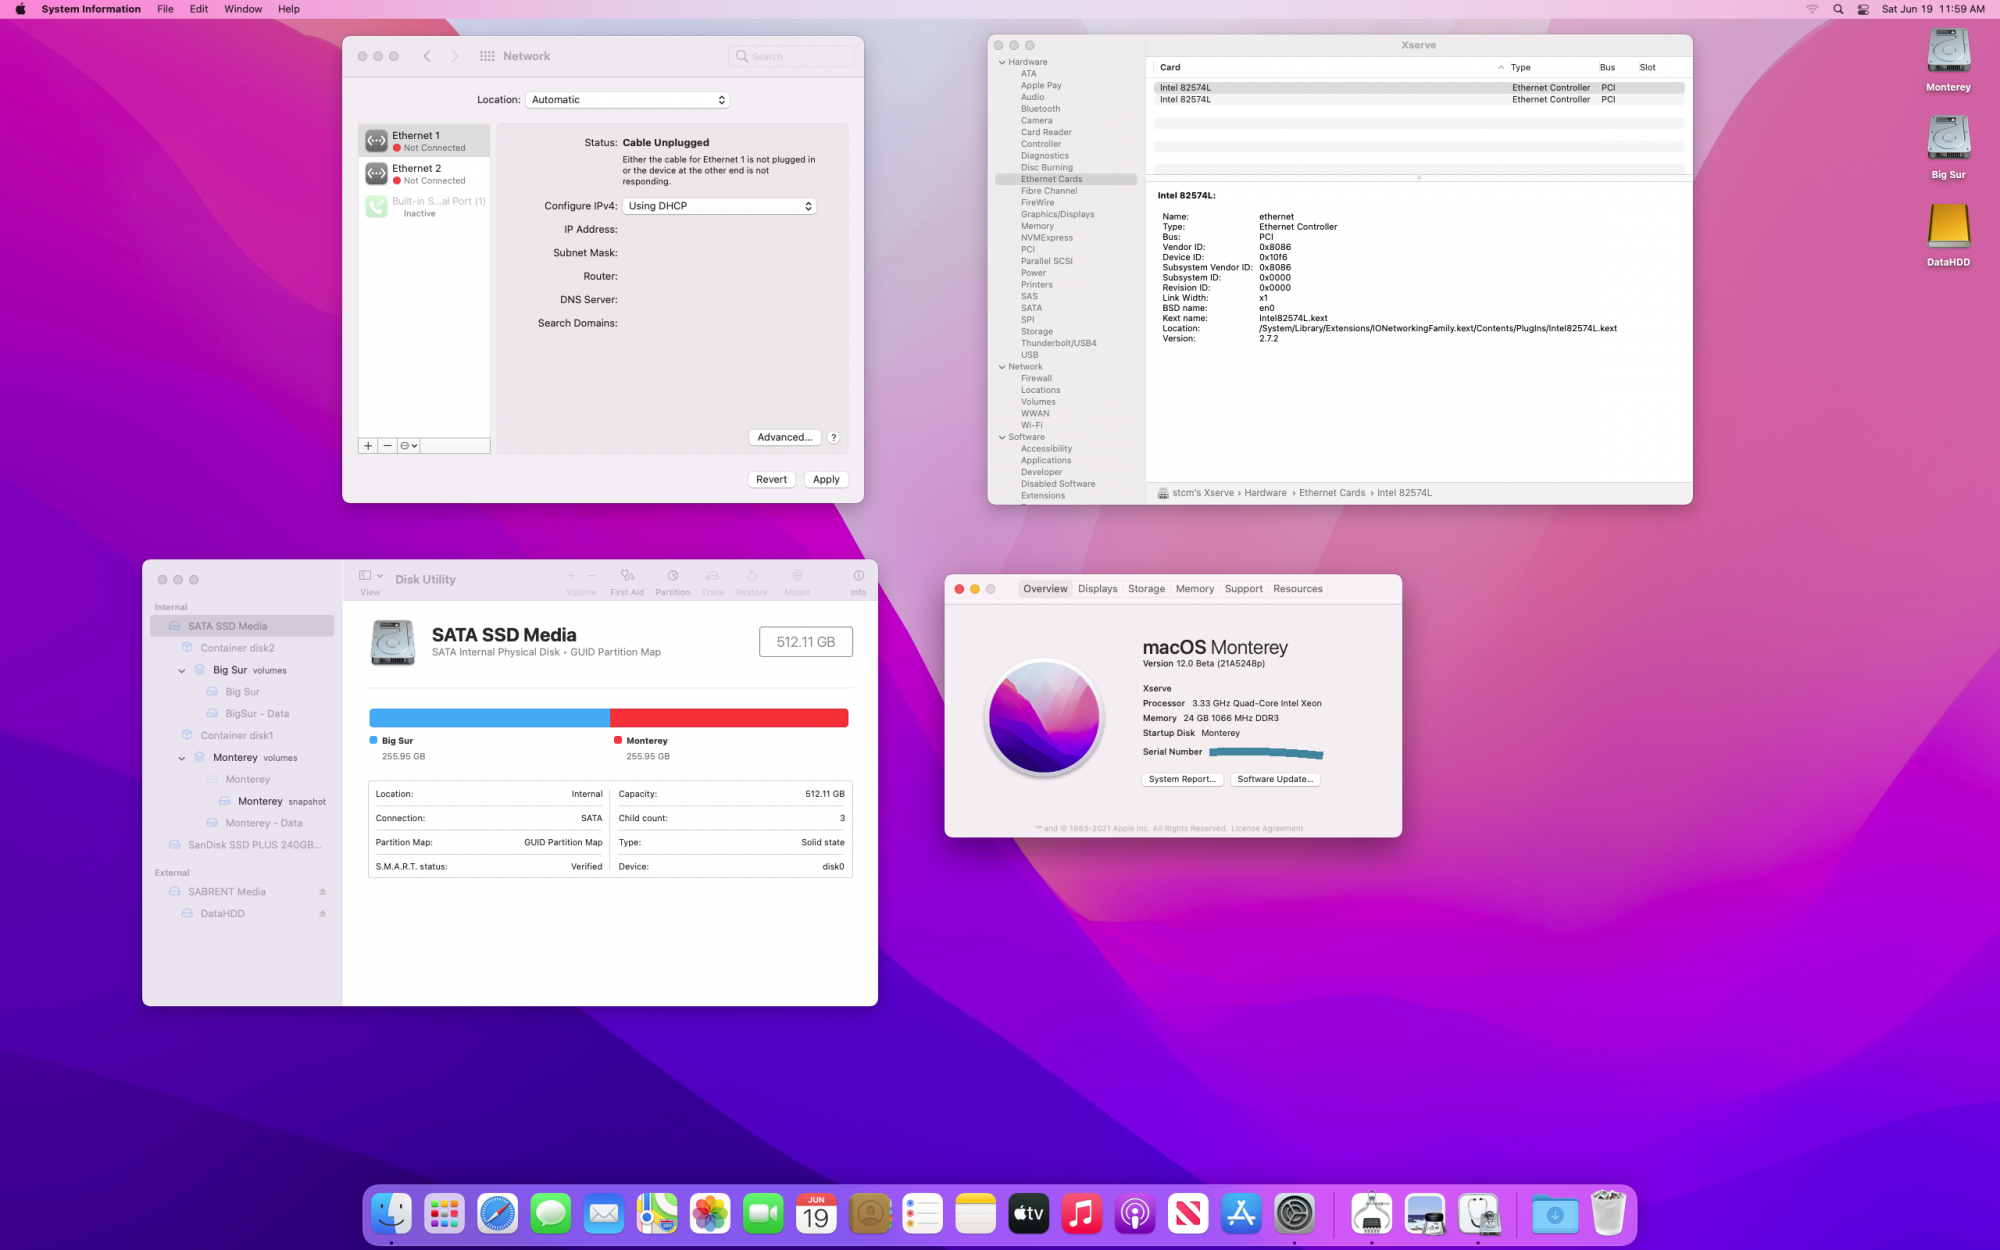Open System Report from About This Mac

pos(1182,779)
